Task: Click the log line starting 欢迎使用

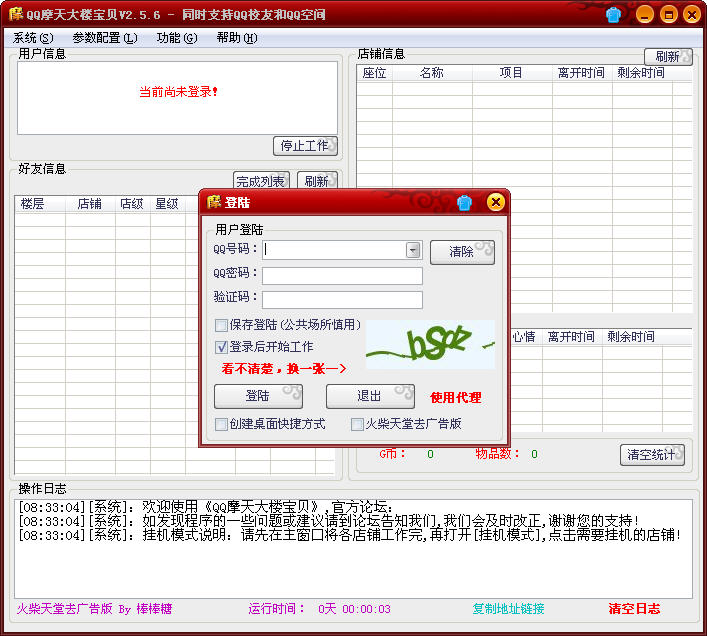Action: [206, 507]
